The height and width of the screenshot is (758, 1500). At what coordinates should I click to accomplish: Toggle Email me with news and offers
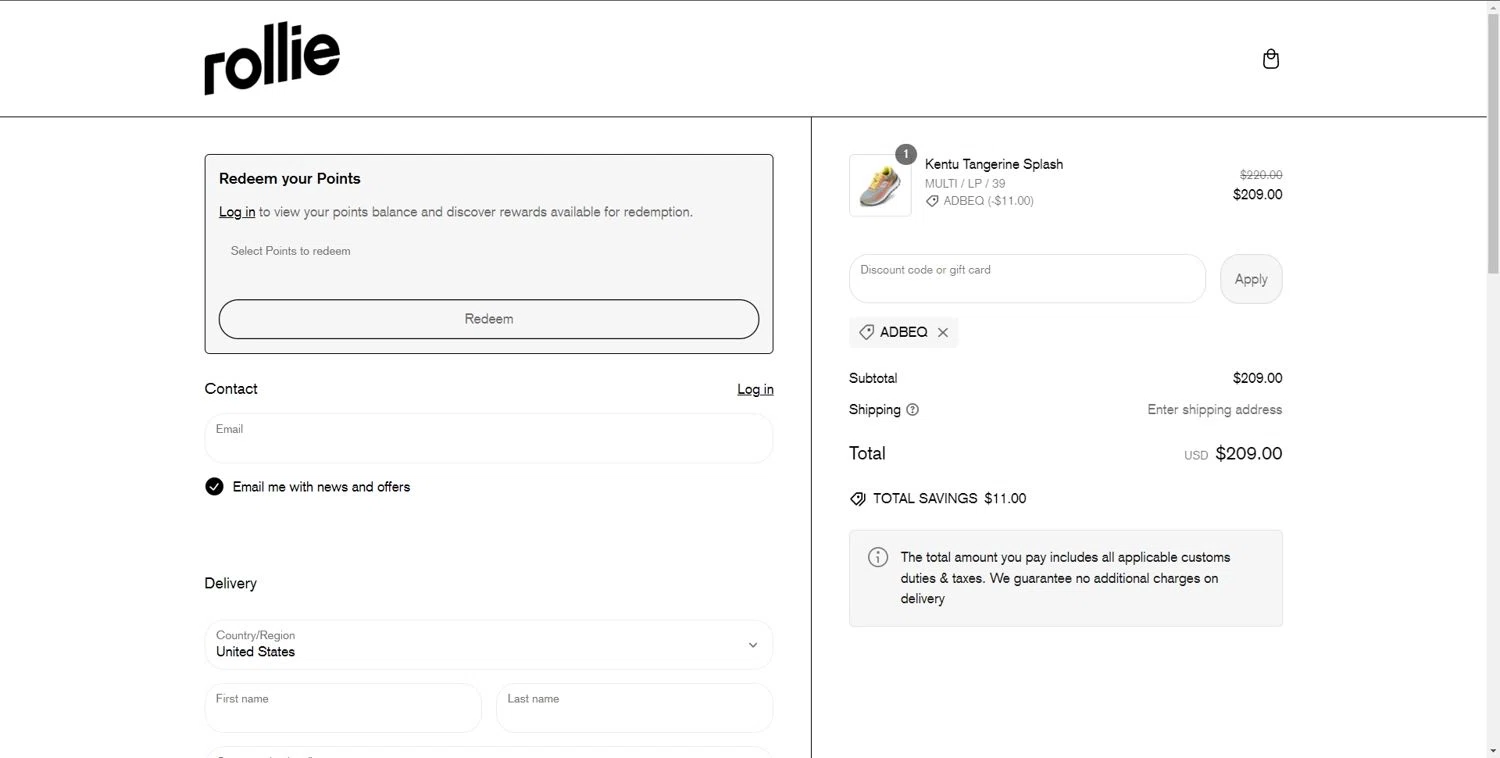click(x=214, y=487)
